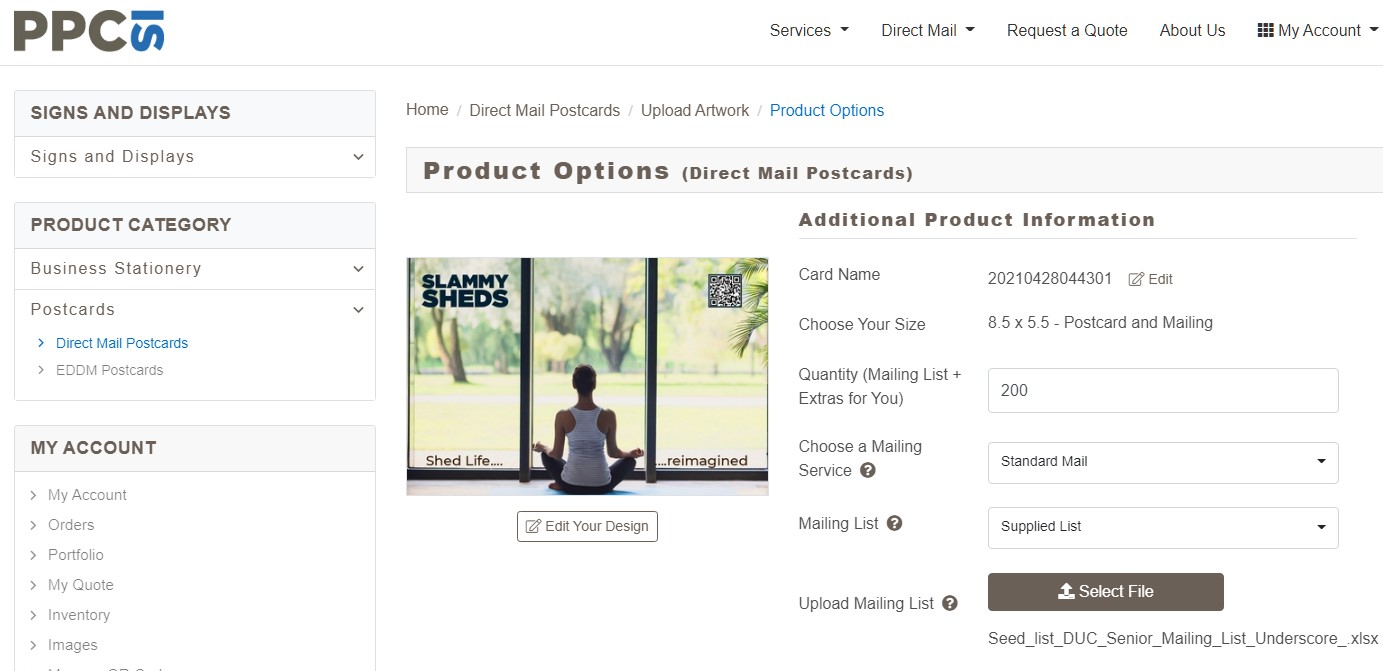
Task: Open the Services menu
Action: point(809,30)
